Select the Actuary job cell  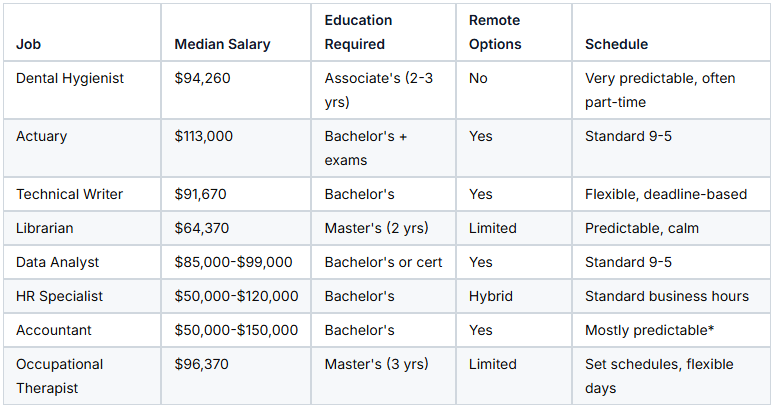pyautogui.click(x=41, y=136)
